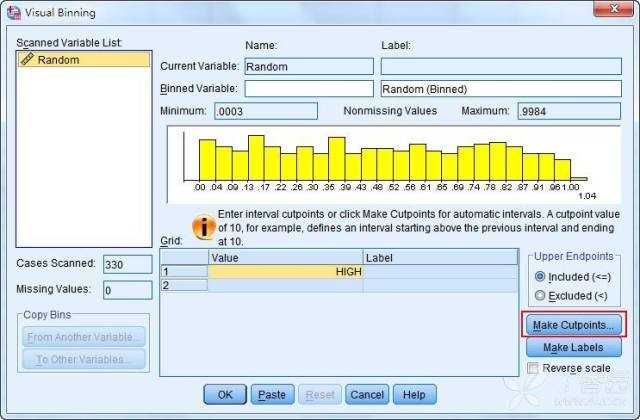
Task: Click the Make Labels button
Action: tap(574, 347)
